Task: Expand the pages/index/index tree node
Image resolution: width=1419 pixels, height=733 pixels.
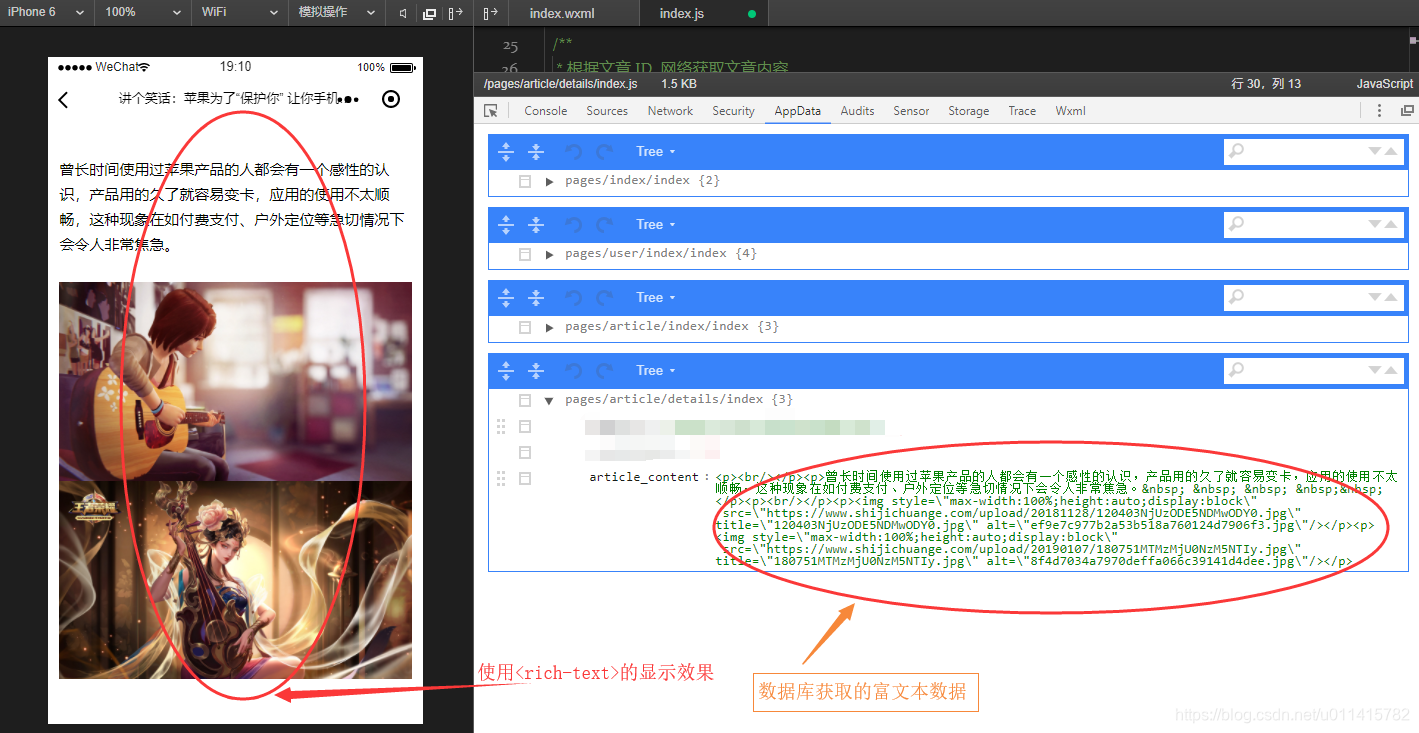Action: [x=549, y=182]
